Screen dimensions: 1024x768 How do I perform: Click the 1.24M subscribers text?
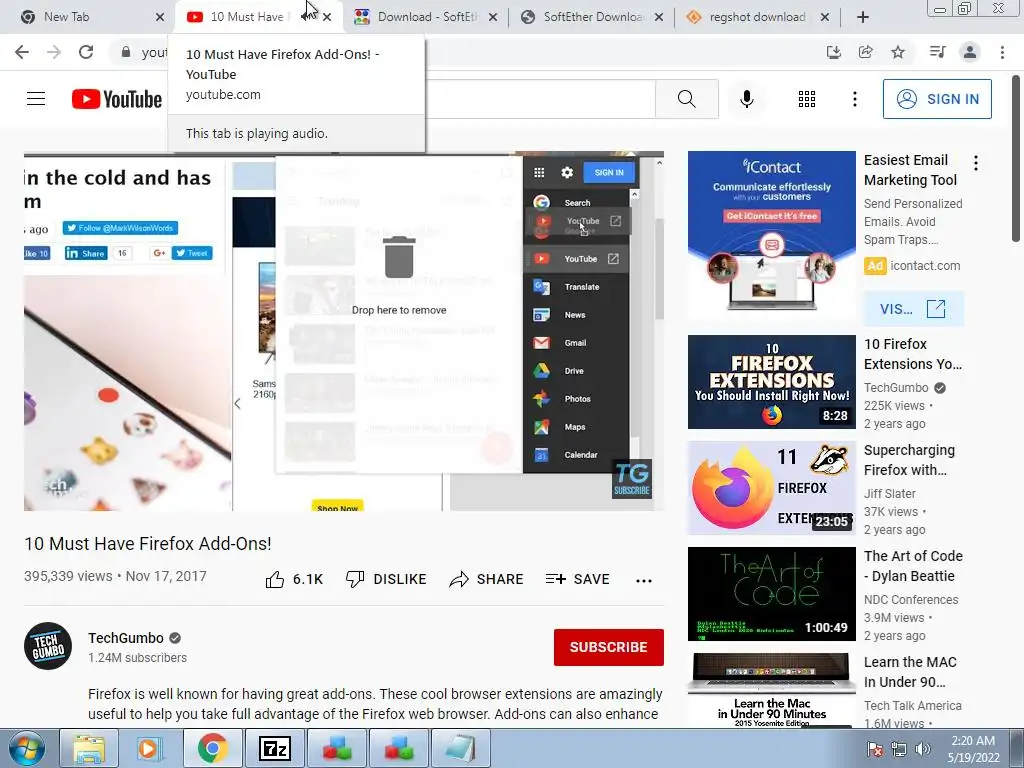coord(137,658)
